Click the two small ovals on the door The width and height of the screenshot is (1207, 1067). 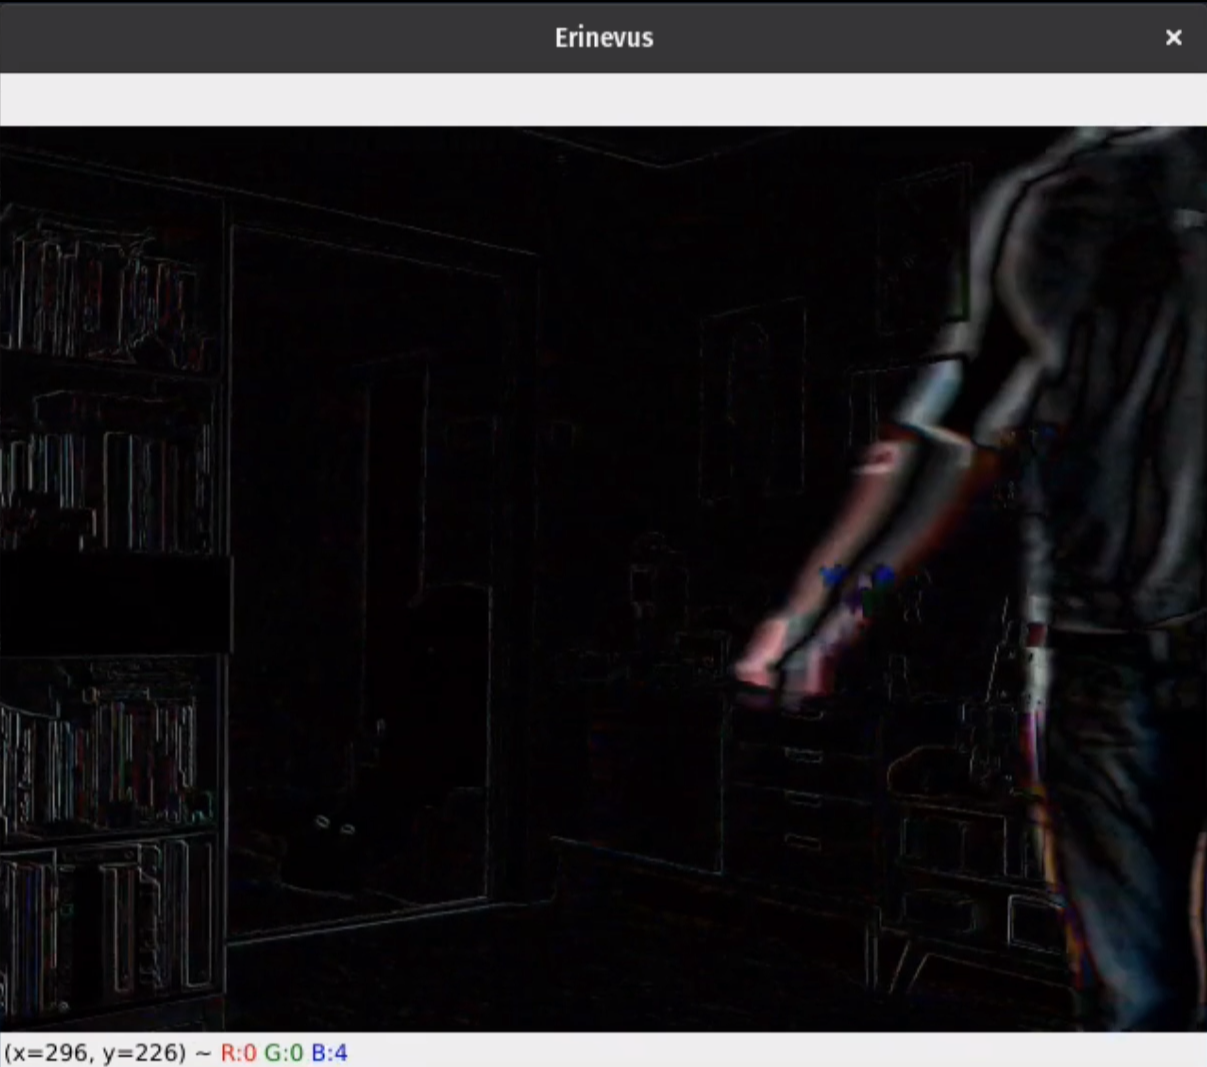[335, 825]
